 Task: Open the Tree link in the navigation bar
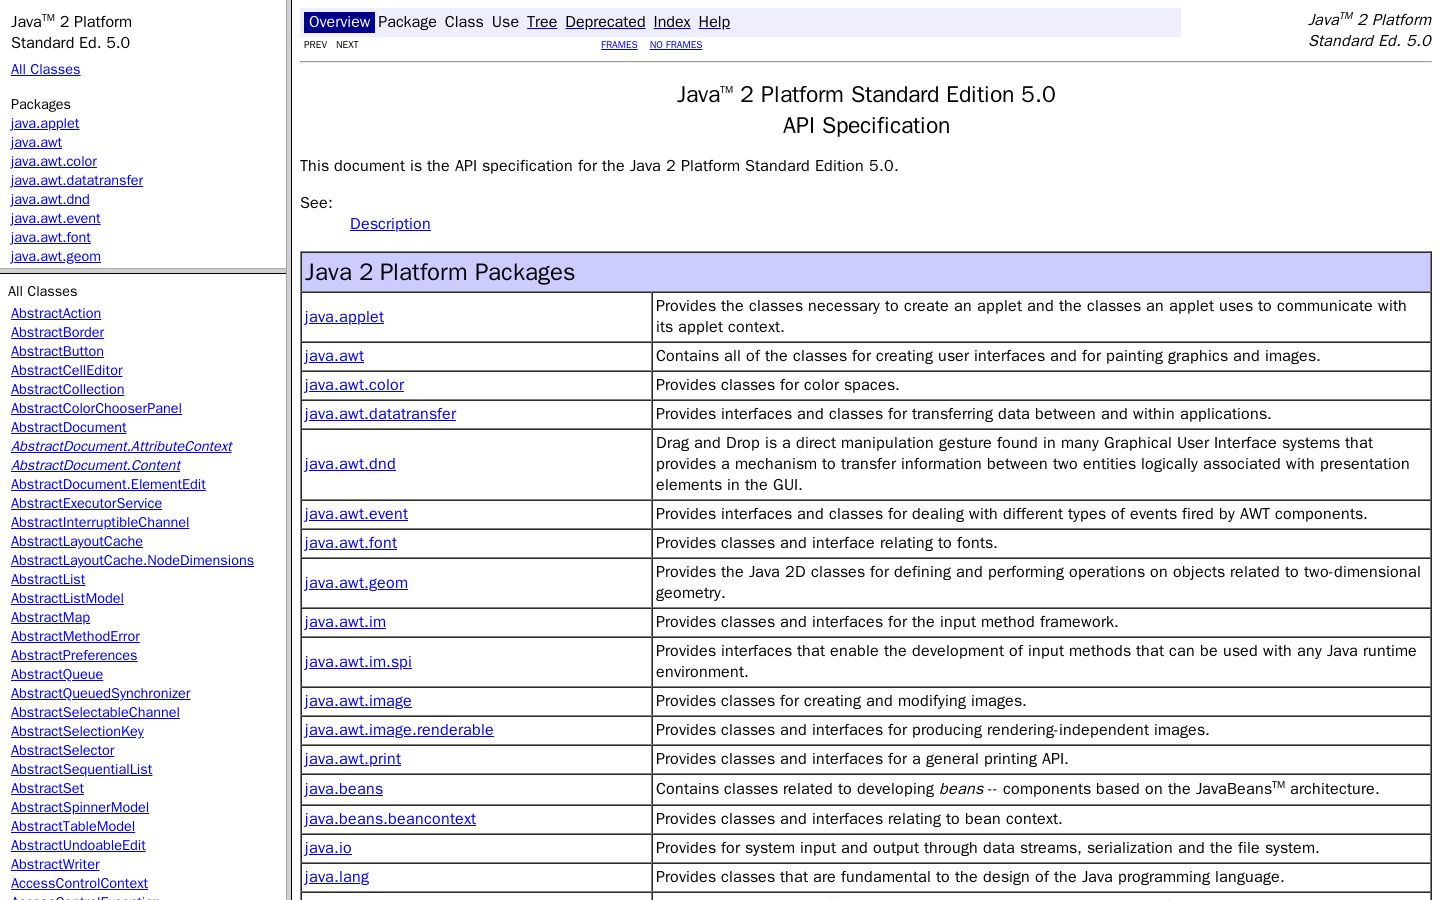tap(542, 22)
